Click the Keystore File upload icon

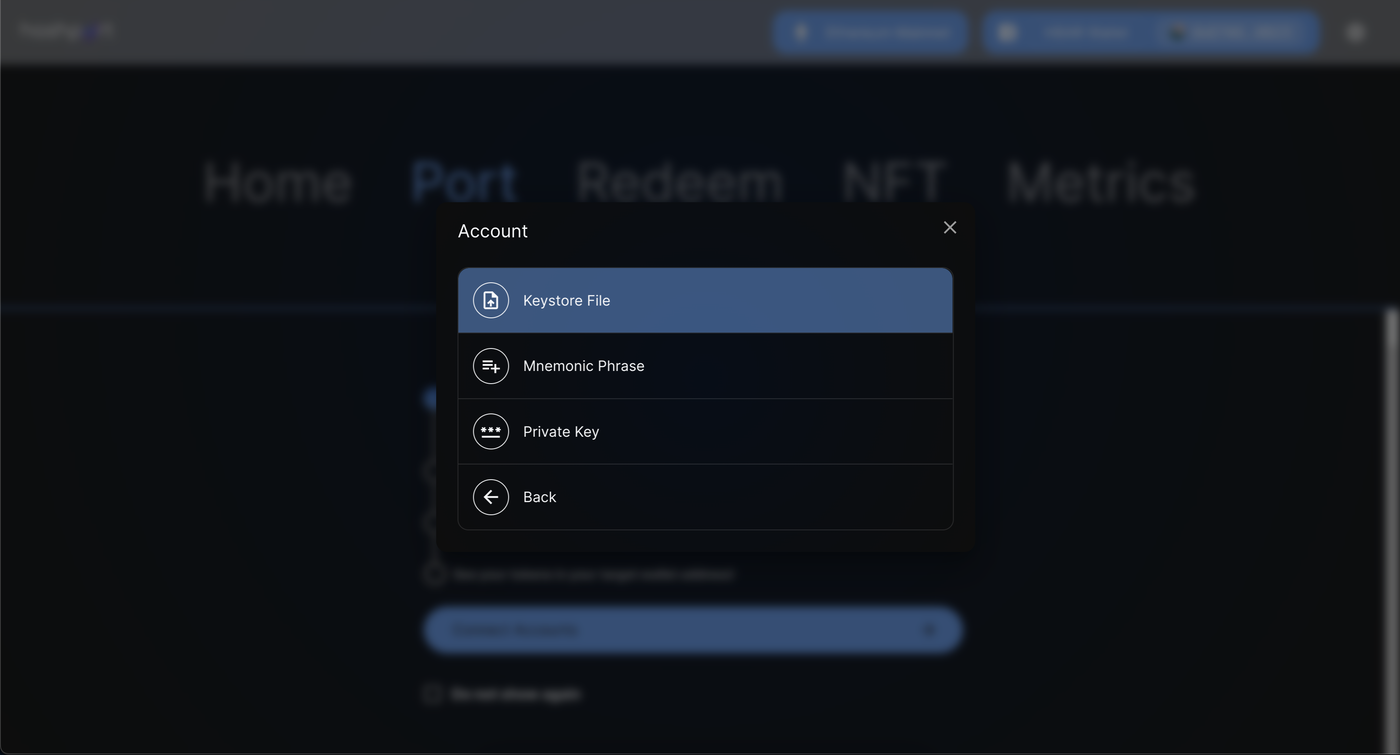click(490, 300)
